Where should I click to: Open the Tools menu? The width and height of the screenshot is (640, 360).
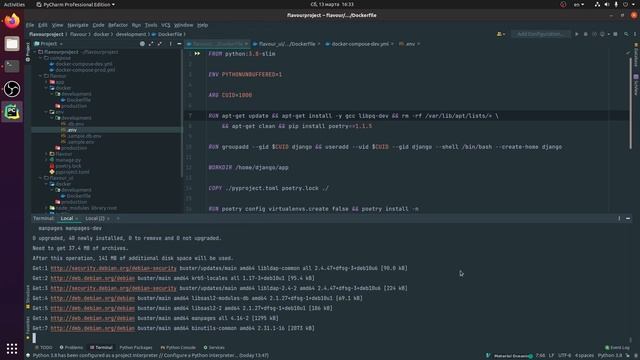coord(151,25)
